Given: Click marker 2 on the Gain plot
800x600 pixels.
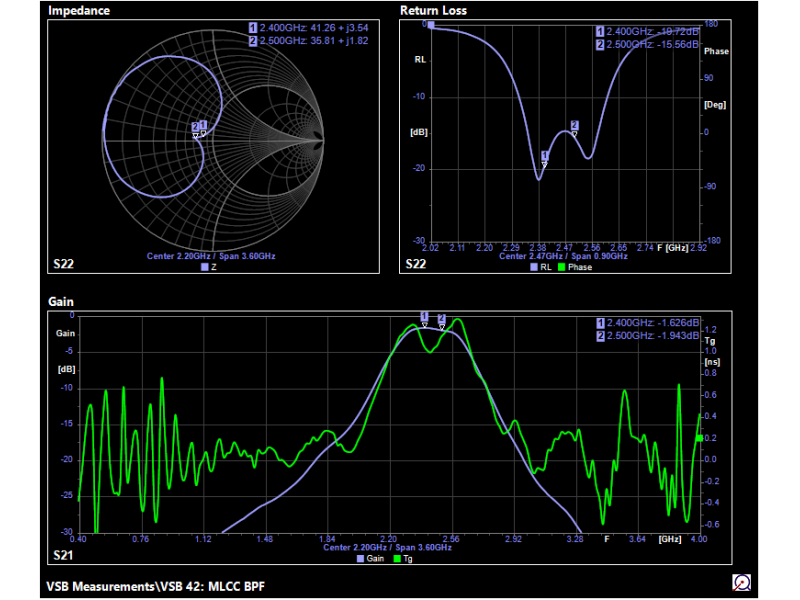Looking at the screenshot, I should coord(441,317).
